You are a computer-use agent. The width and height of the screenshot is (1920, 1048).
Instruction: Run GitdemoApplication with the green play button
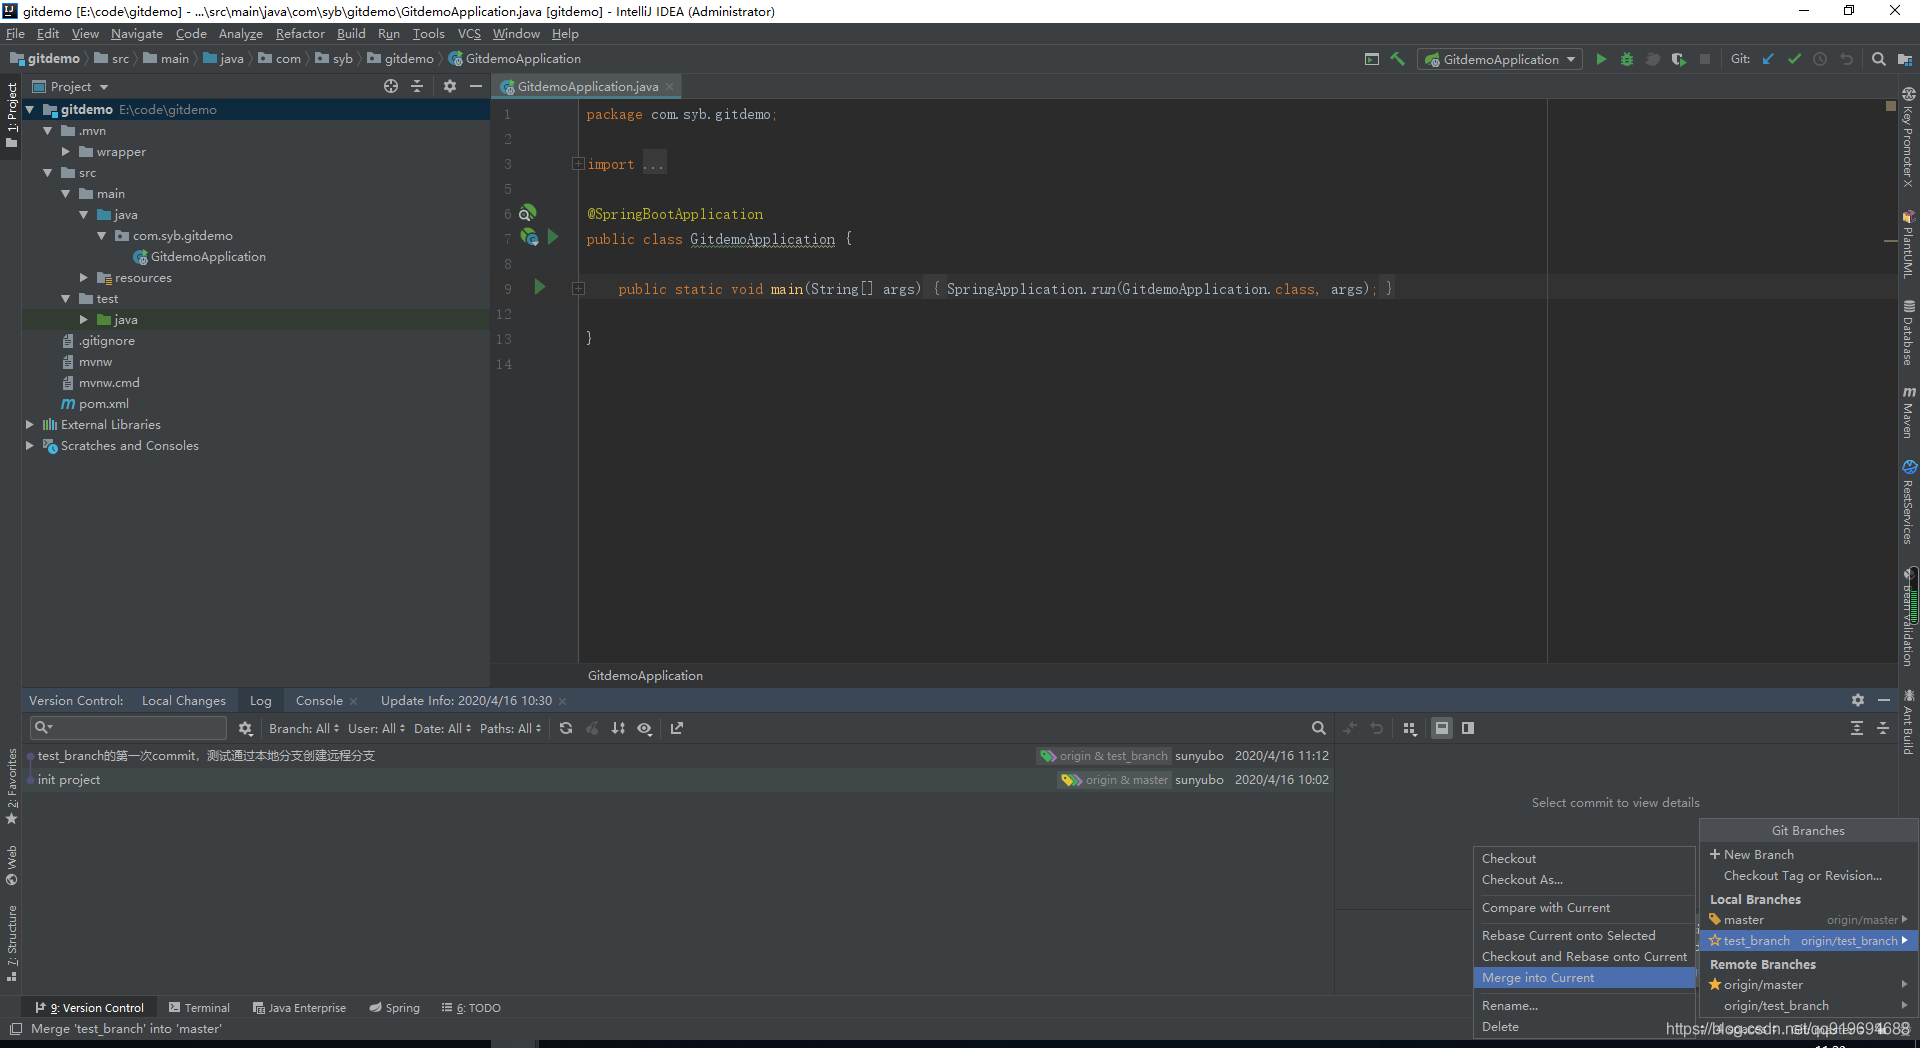1601,59
